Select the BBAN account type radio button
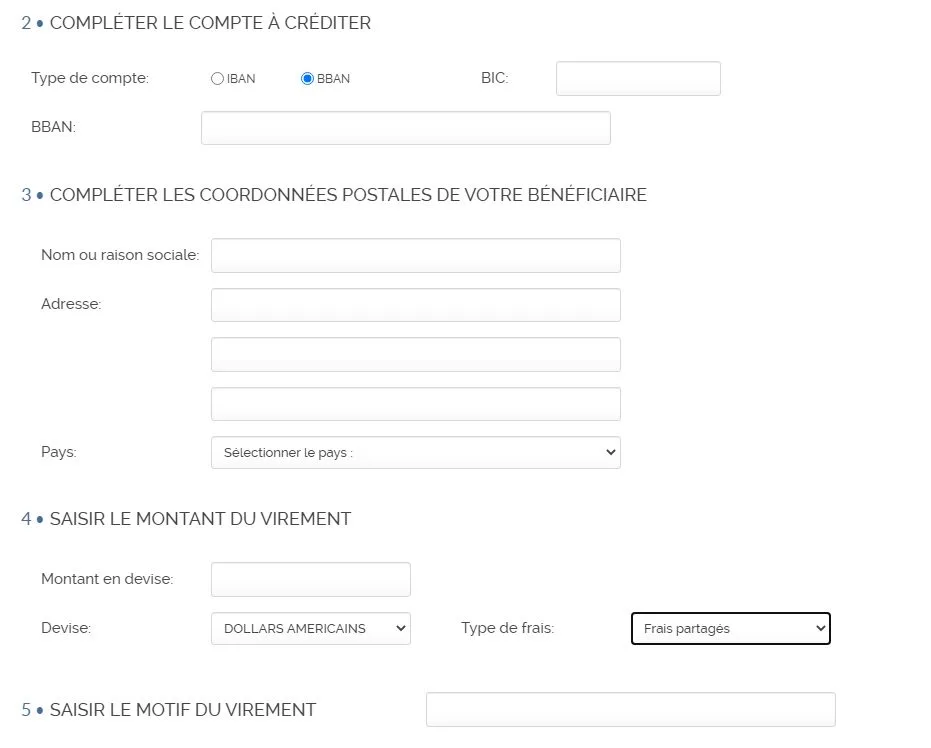 (307, 79)
